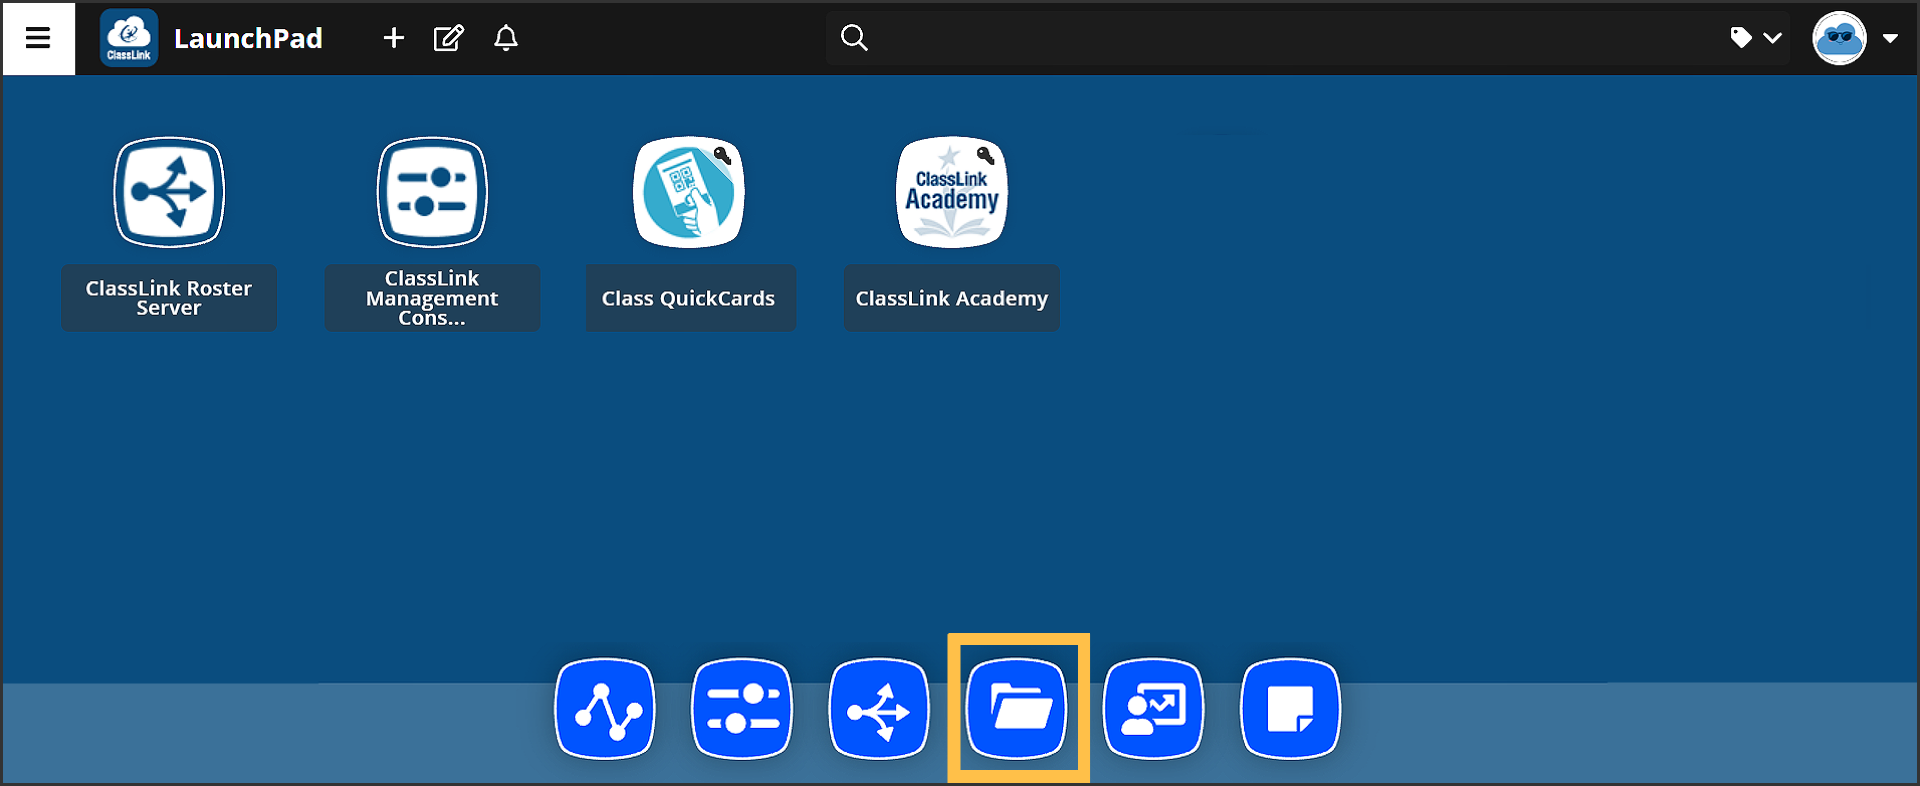Open Roster Server arrows icon in dock
Screen dimensions: 1920x786
(879, 709)
